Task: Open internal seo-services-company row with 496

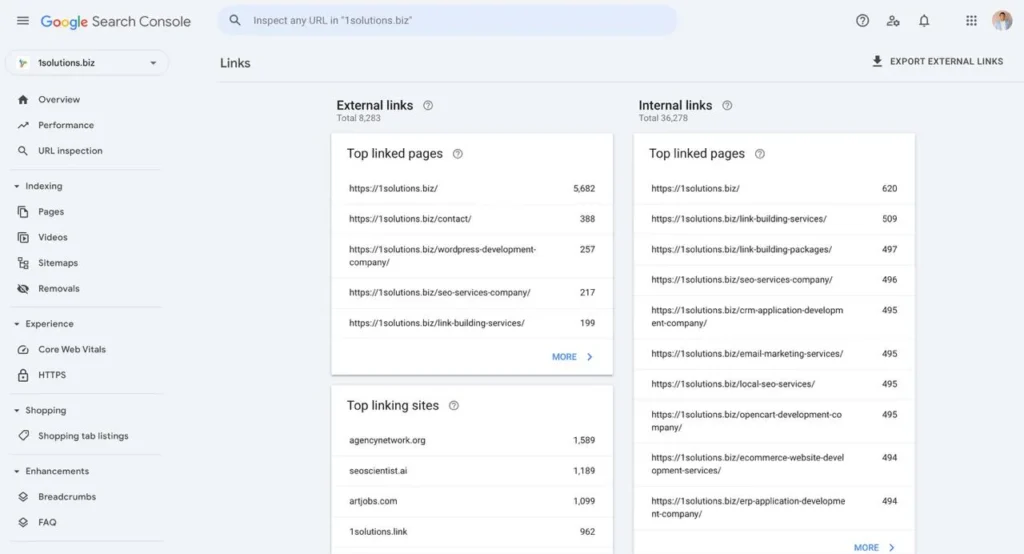Action: 774,280
